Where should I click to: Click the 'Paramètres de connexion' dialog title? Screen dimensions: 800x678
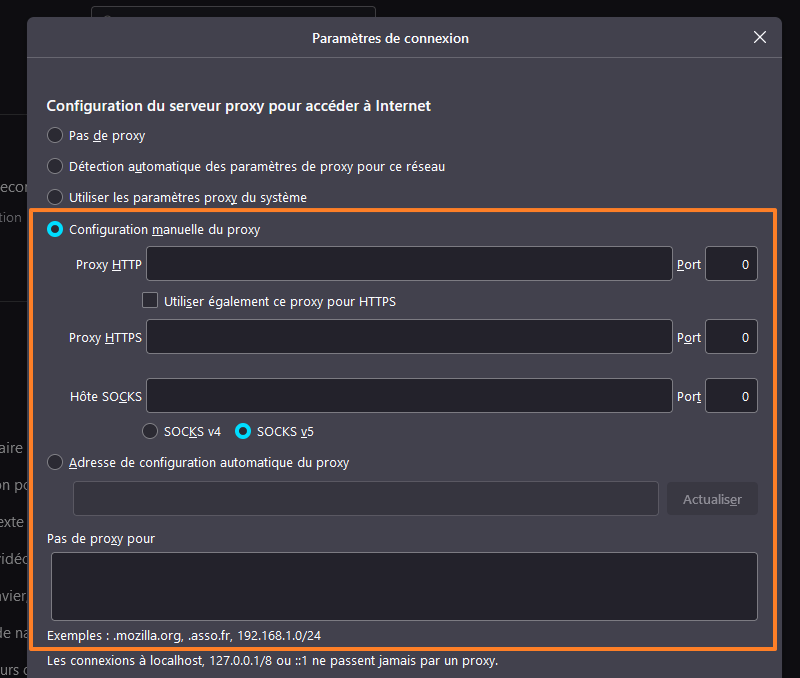[390, 38]
